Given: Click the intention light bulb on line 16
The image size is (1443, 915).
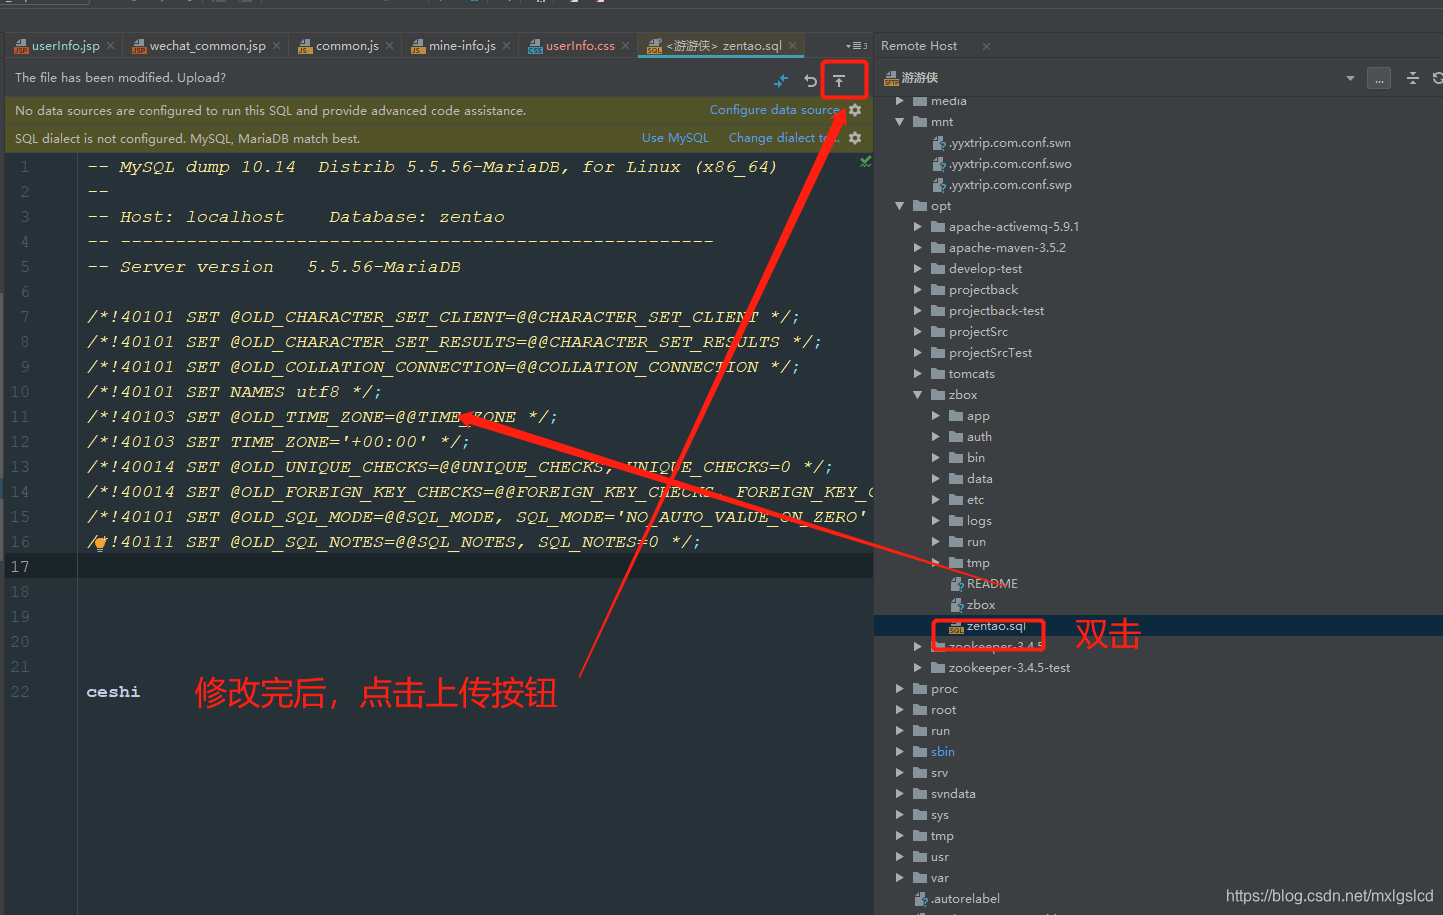Looking at the screenshot, I should 100,544.
